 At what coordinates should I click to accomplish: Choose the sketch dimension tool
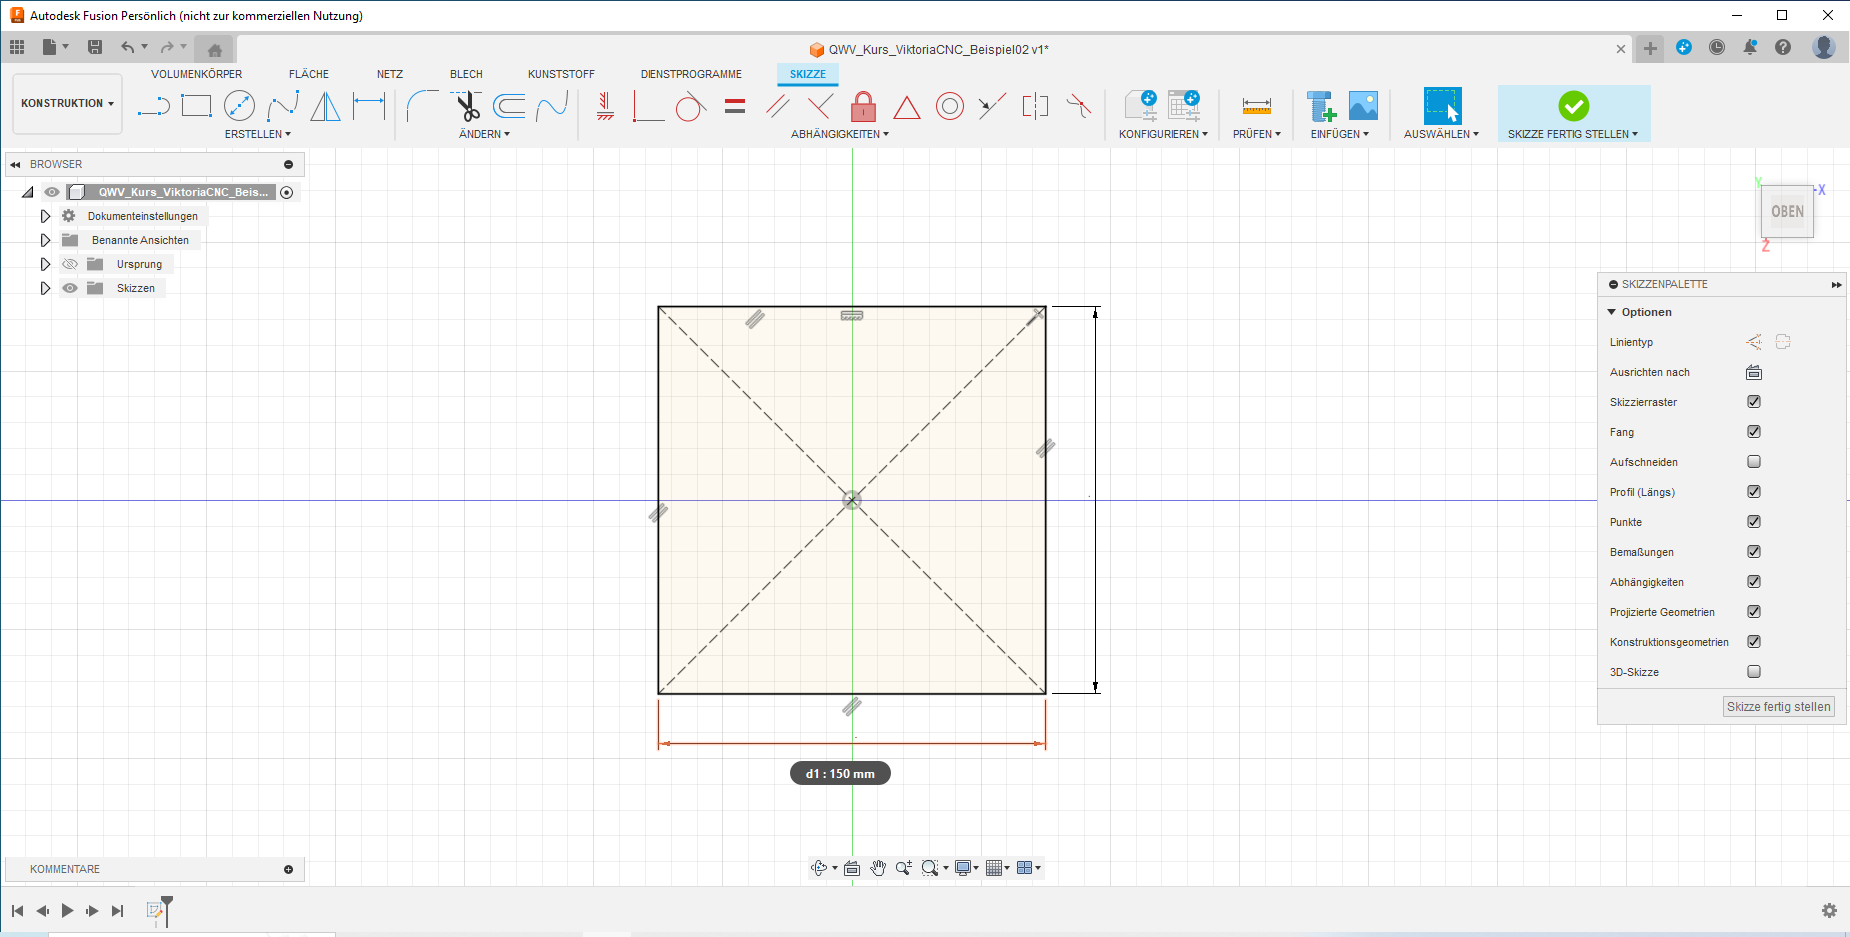[369, 106]
